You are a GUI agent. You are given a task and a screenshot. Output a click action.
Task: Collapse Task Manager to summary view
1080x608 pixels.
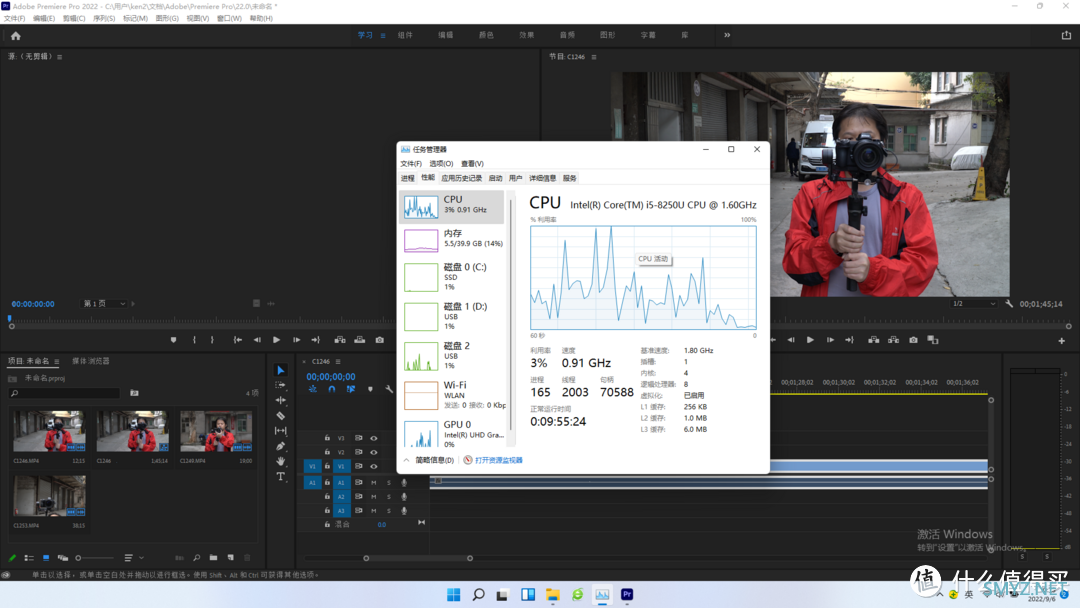(428, 460)
